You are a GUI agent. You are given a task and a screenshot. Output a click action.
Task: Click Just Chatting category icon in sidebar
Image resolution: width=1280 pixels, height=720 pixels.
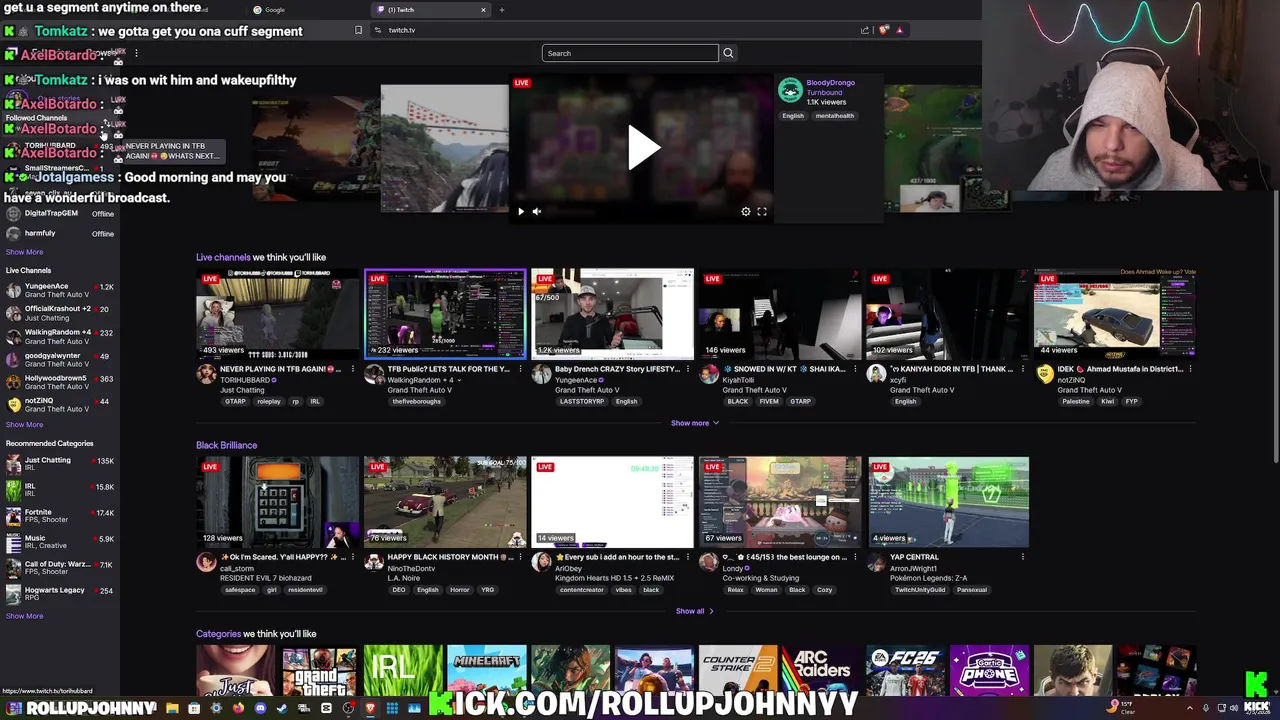(13, 464)
